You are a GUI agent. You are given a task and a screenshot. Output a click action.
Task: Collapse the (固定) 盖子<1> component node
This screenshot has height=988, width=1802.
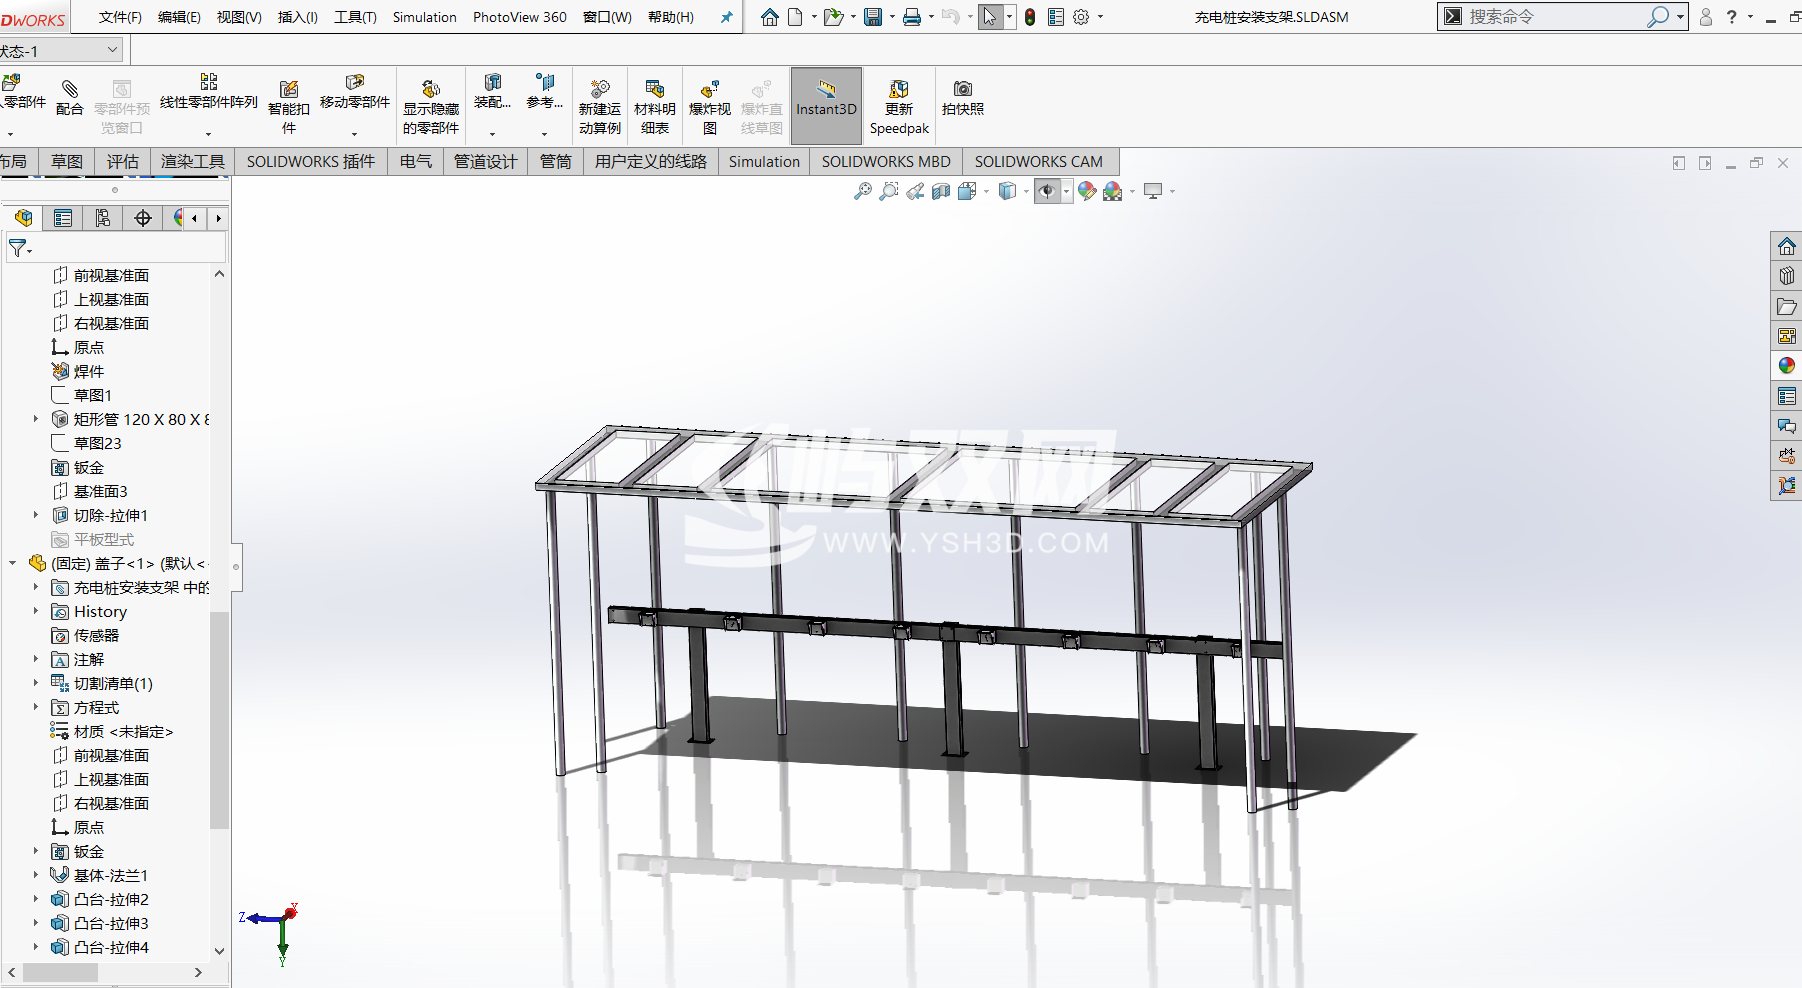(13, 563)
